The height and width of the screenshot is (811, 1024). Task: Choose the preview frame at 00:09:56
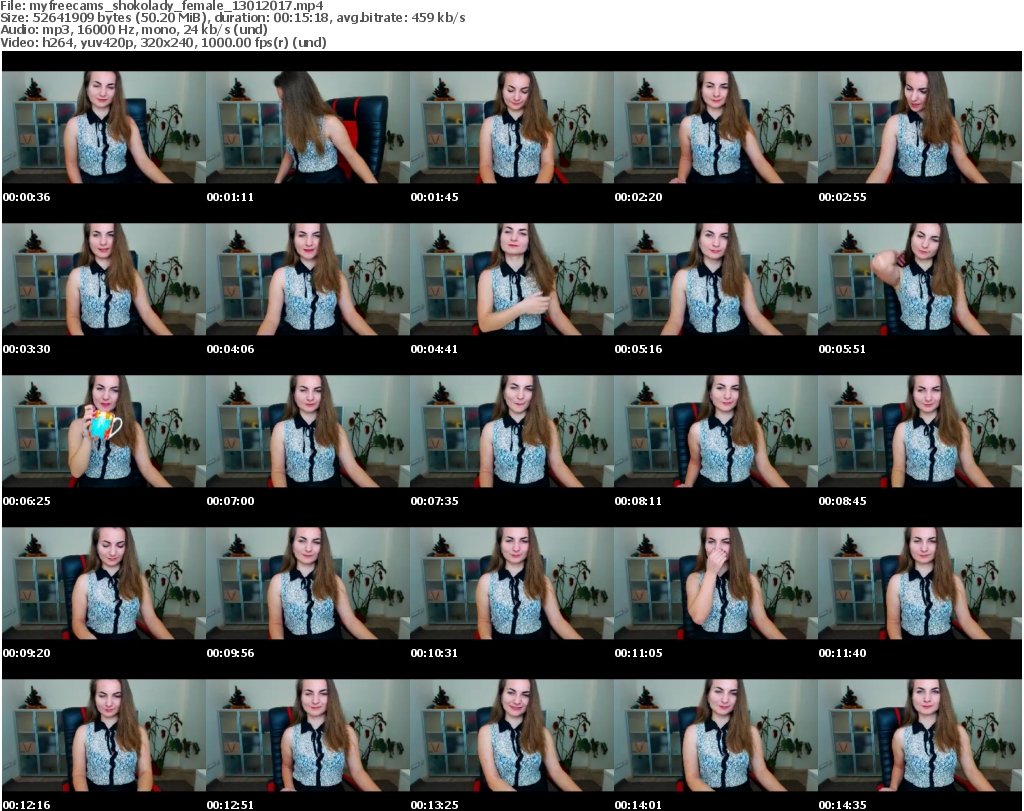[308, 584]
